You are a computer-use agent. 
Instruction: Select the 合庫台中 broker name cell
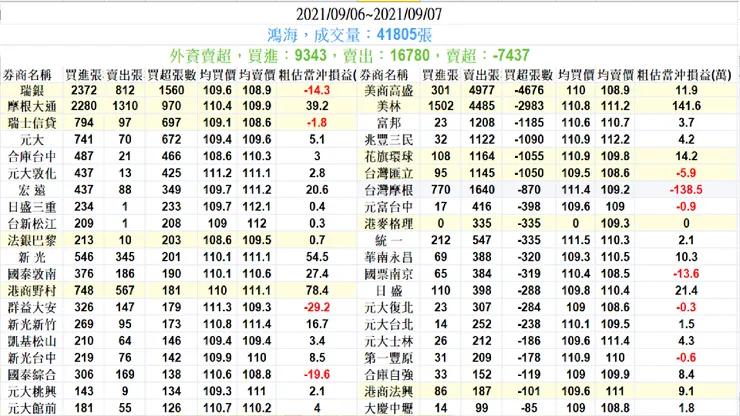[x=32, y=156]
